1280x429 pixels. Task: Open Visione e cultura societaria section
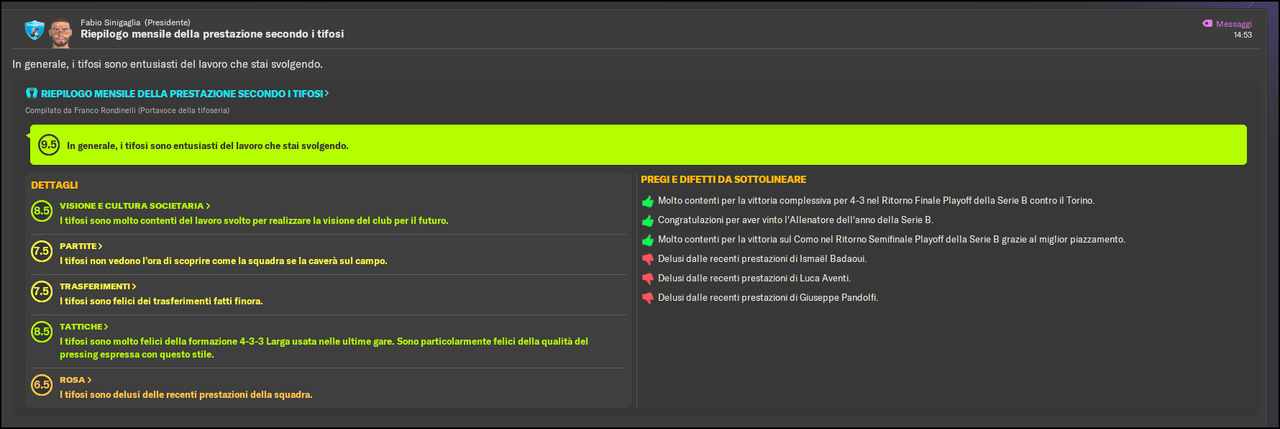pyautogui.click(x=135, y=205)
